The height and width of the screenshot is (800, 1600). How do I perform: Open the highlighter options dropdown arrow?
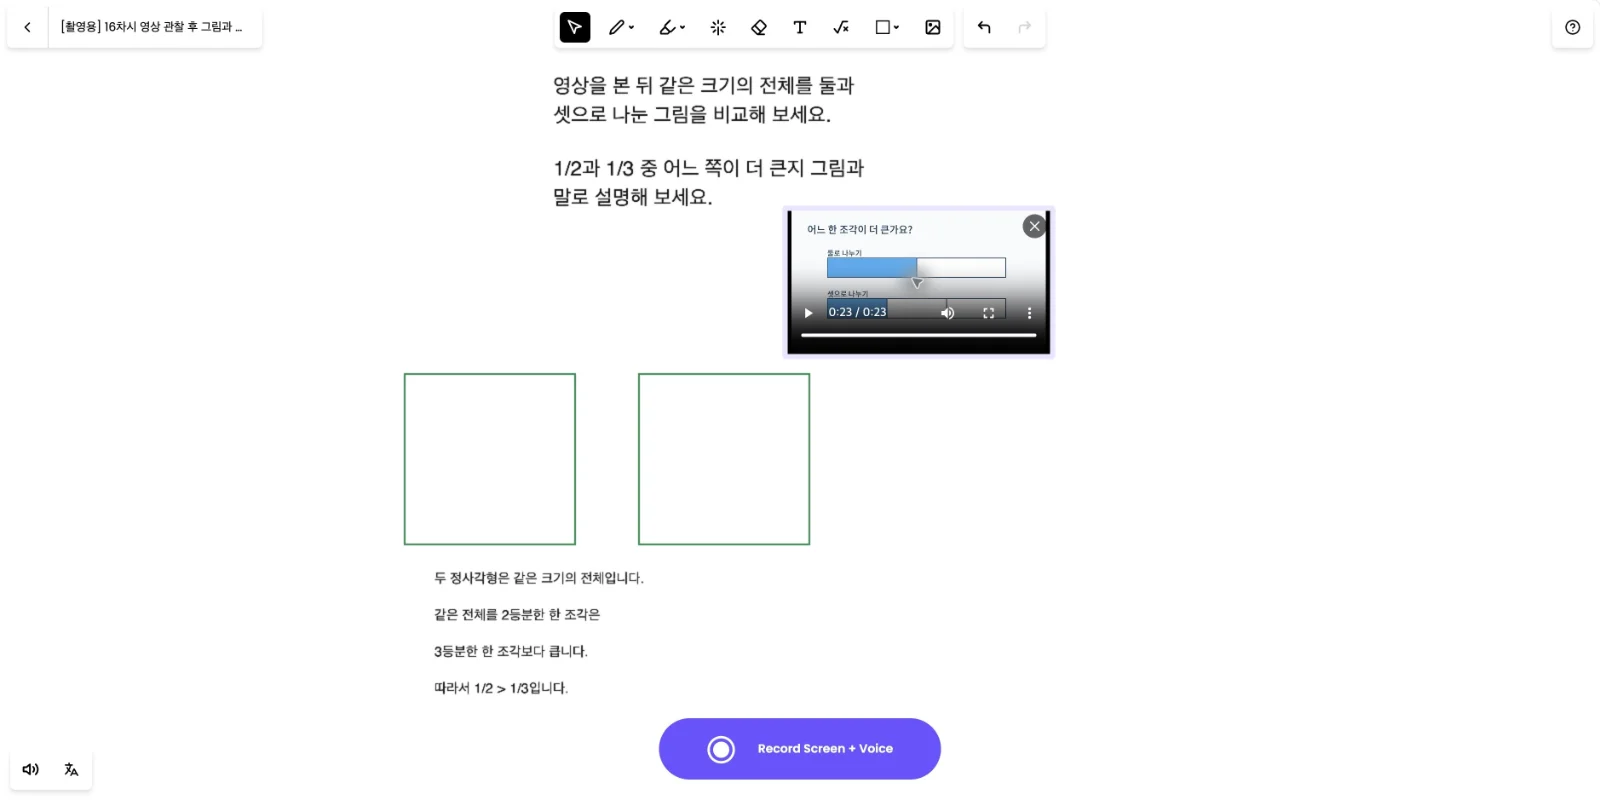[x=683, y=27]
